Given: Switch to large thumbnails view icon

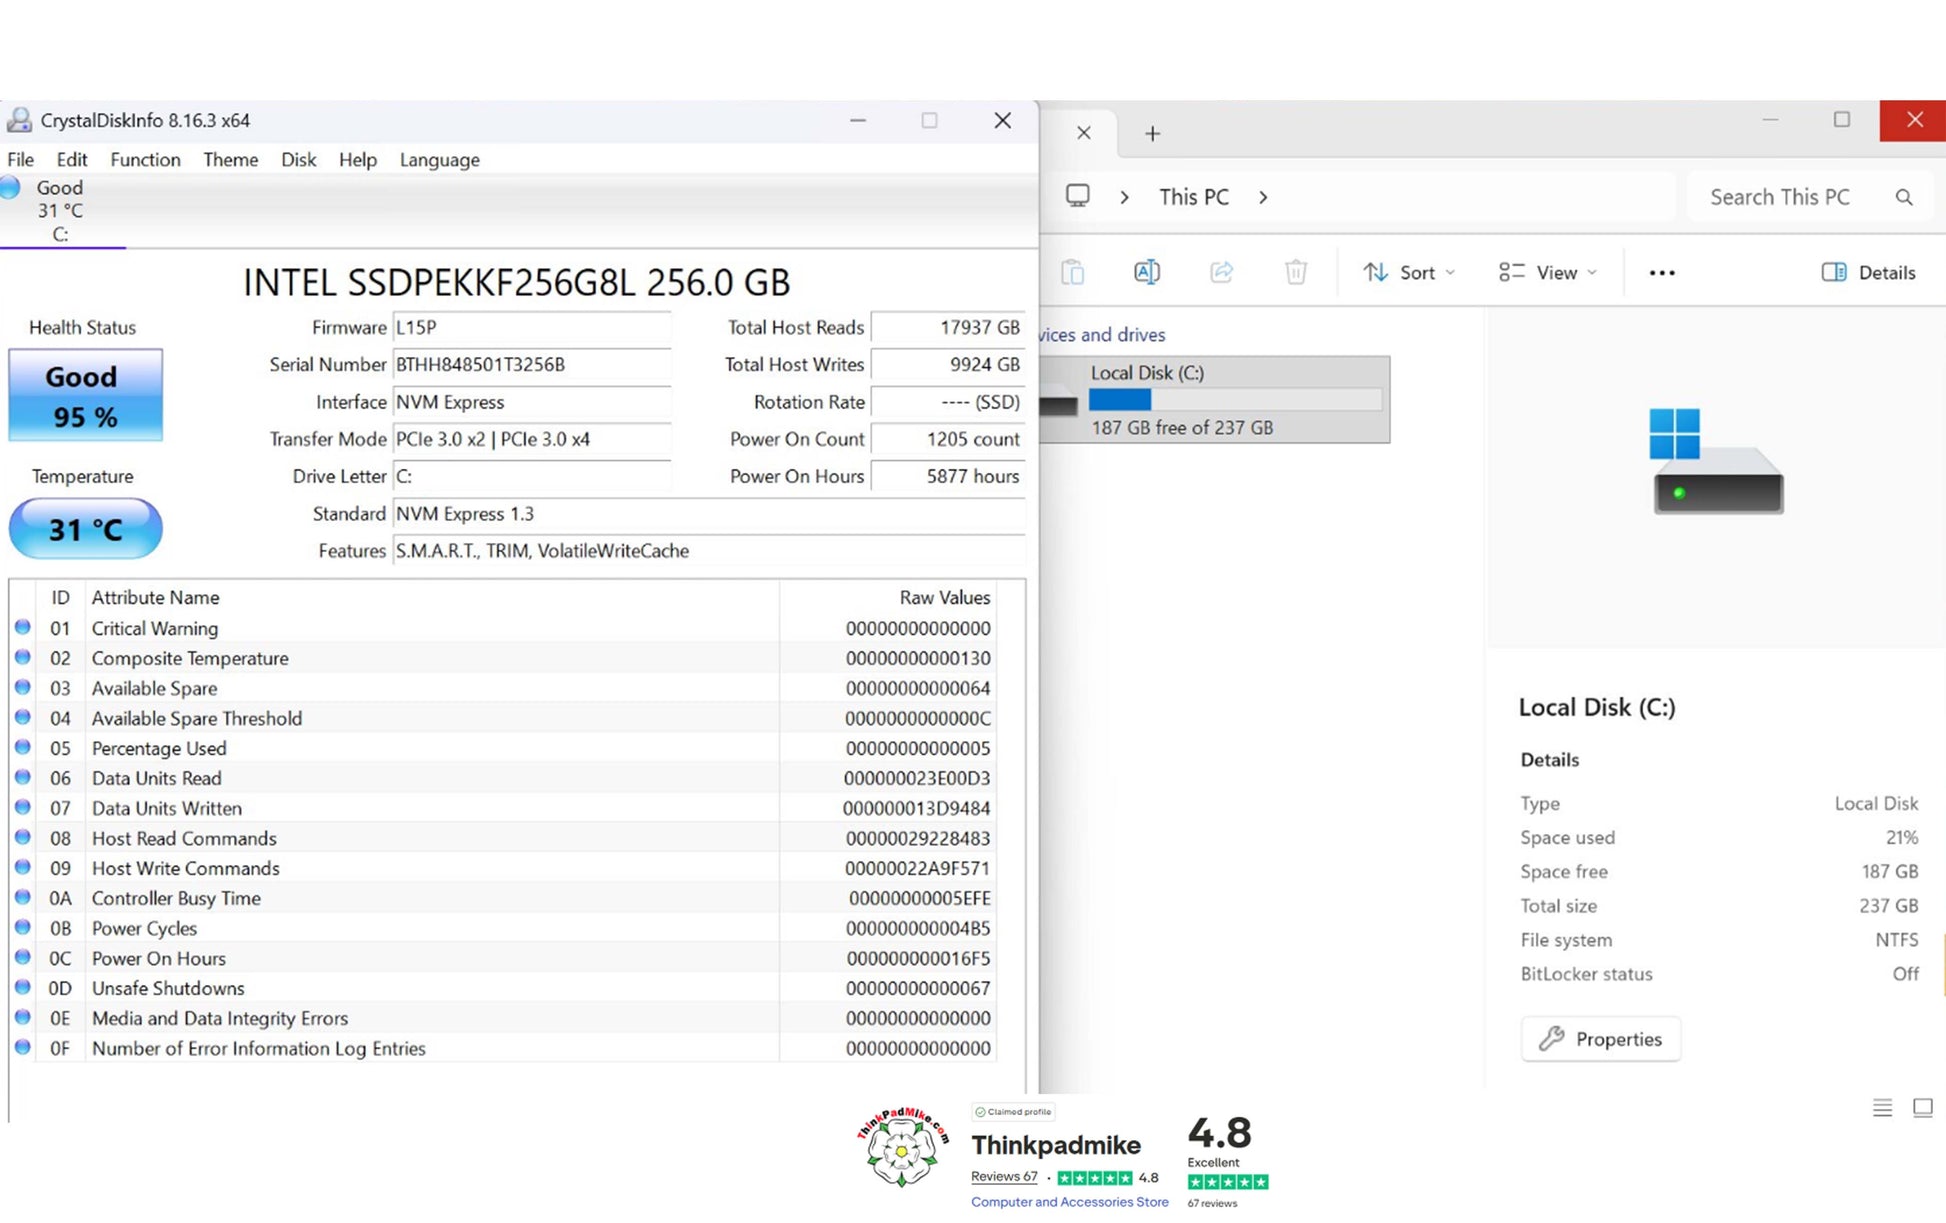Looking at the screenshot, I should tap(1922, 1107).
